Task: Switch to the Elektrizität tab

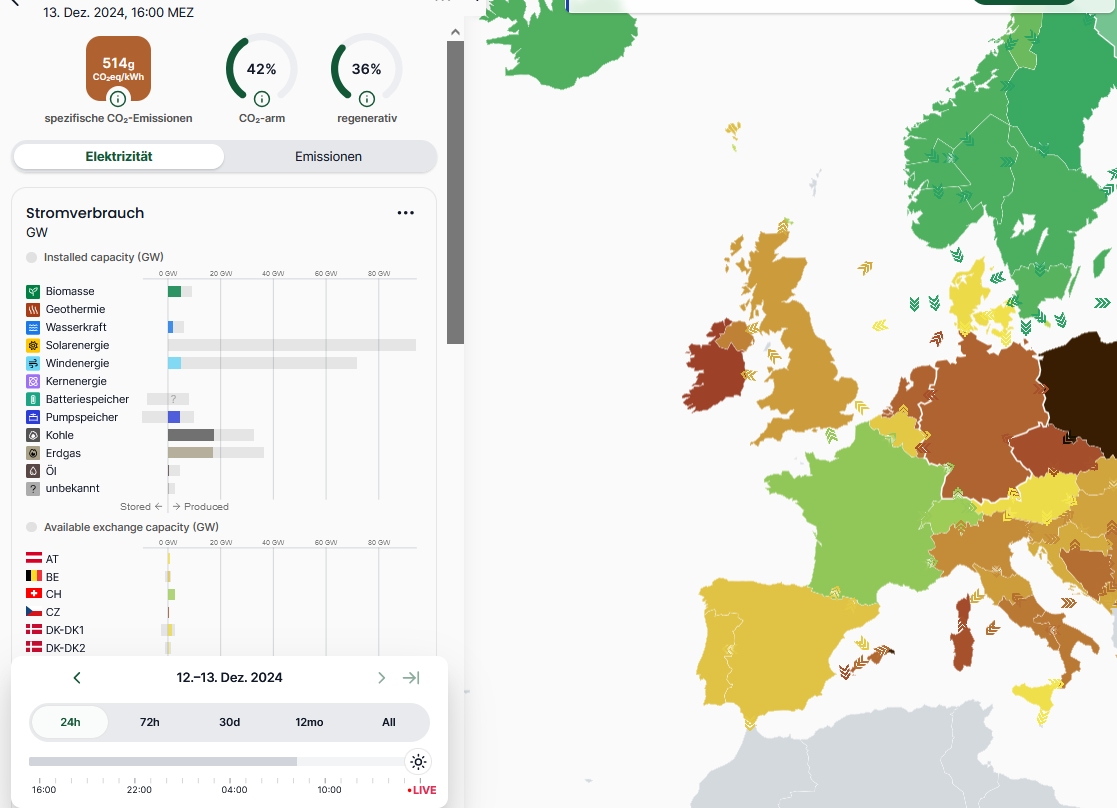Action: [x=119, y=157]
